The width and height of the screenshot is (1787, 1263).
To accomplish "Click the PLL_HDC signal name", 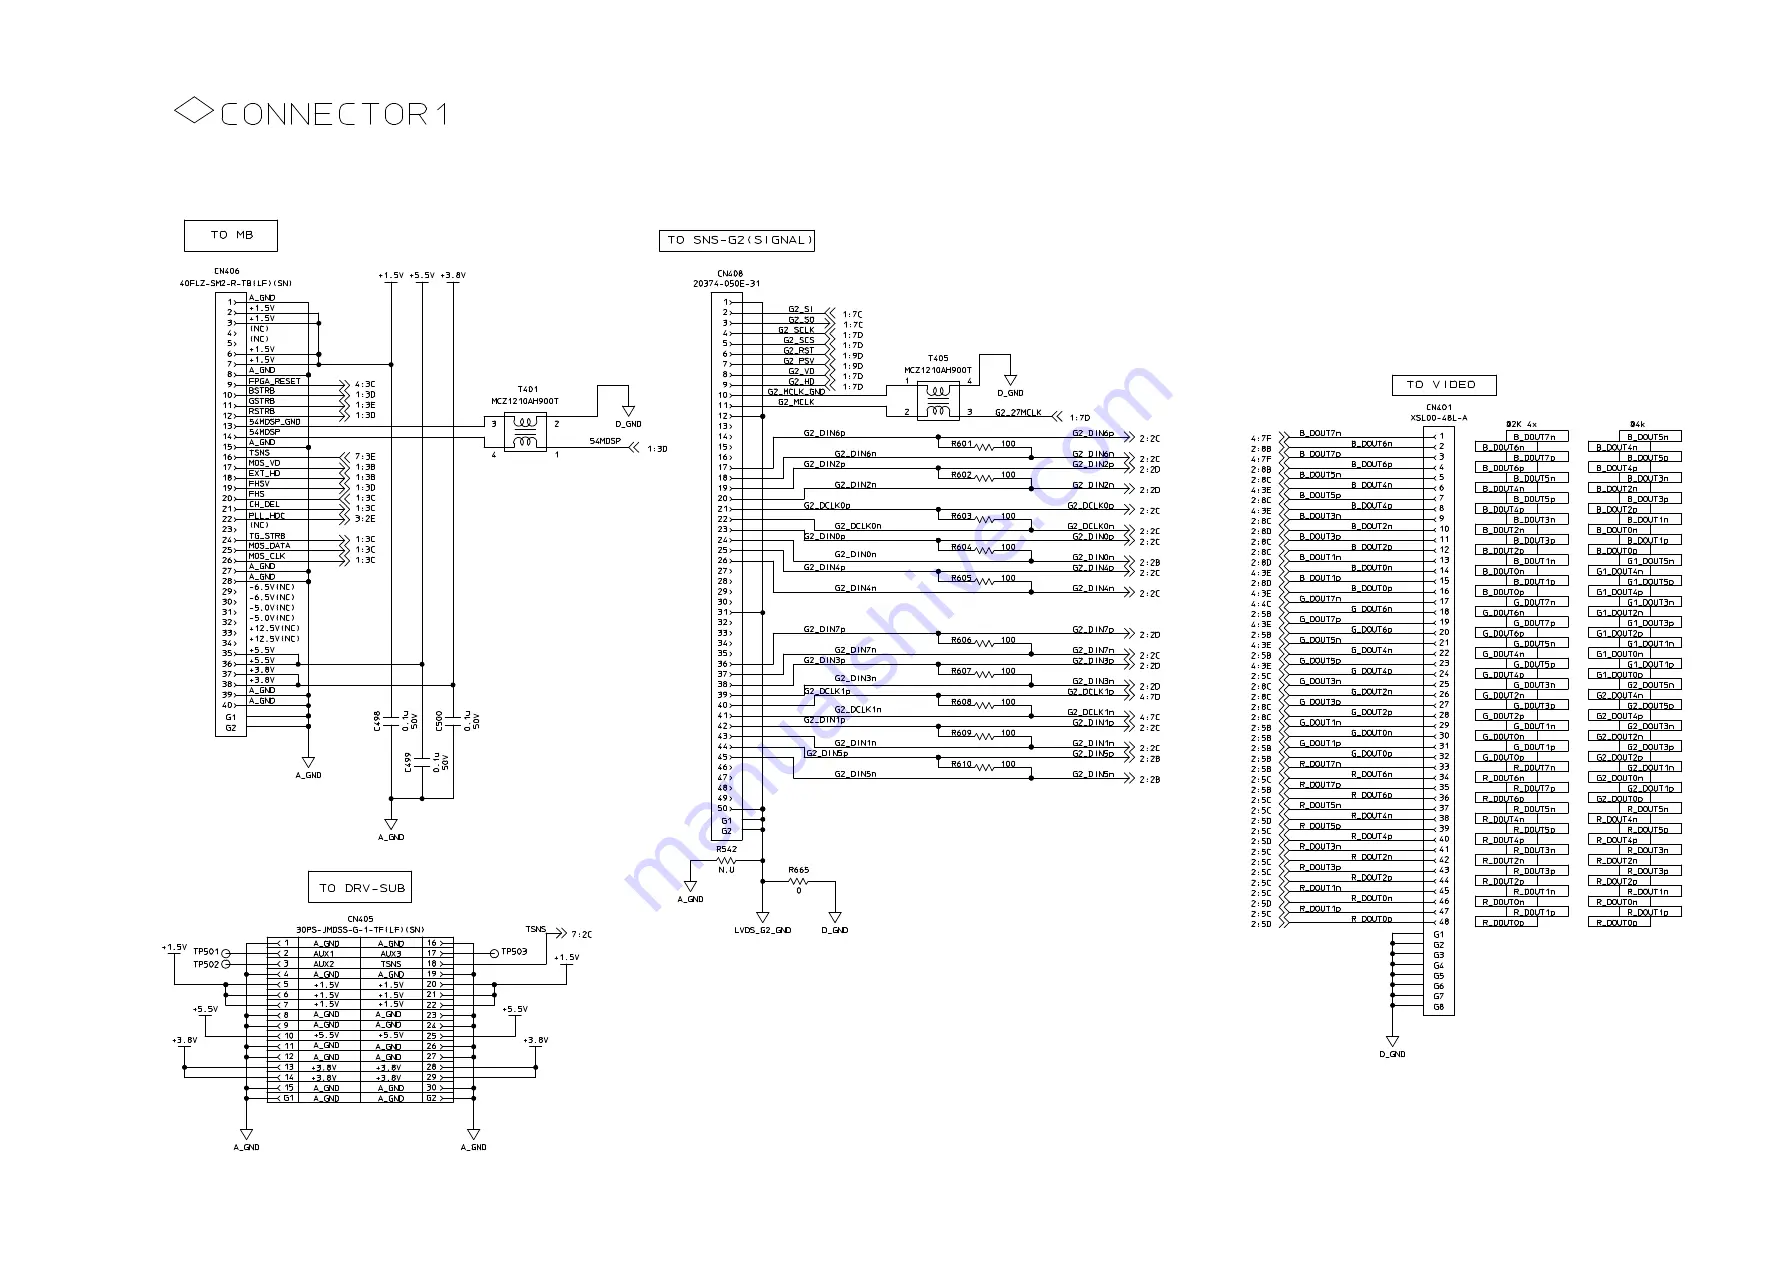I will (267, 515).
